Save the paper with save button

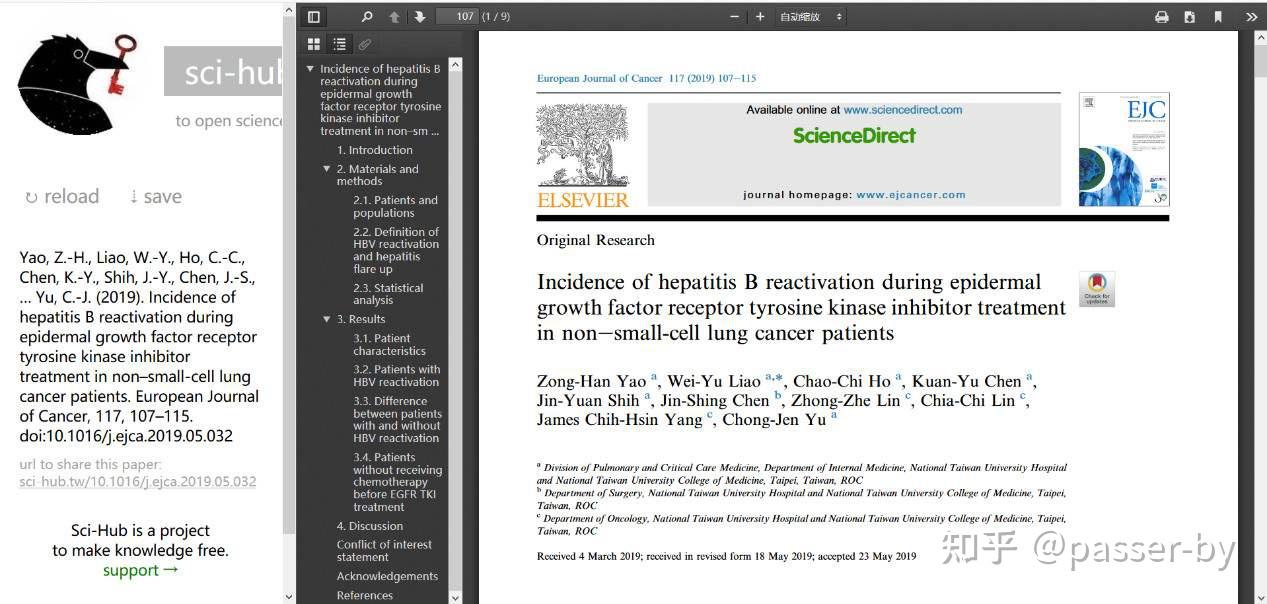click(156, 197)
